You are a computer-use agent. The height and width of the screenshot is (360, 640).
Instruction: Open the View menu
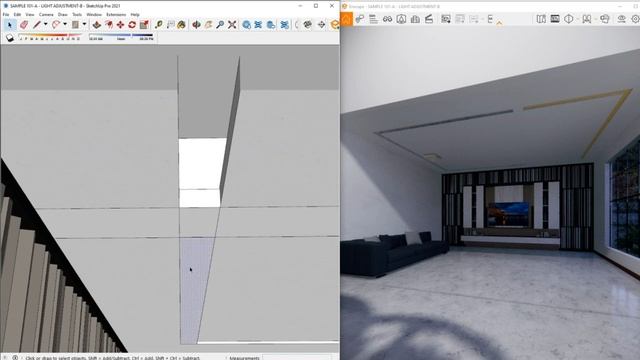tap(30, 14)
